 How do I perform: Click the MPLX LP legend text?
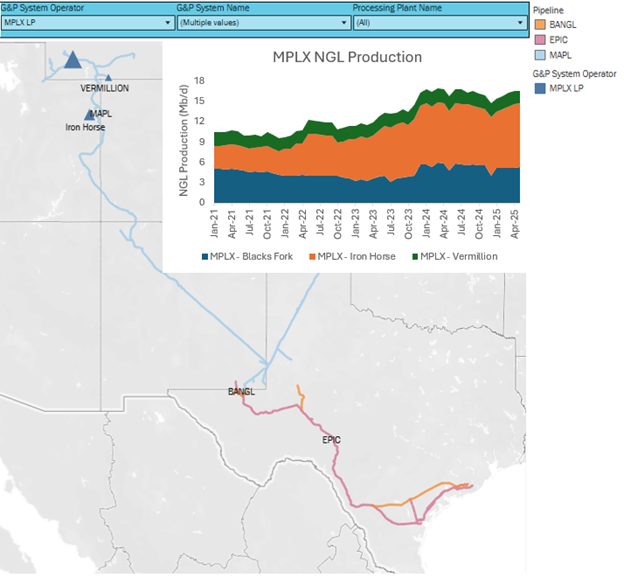click(x=566, y=88)
